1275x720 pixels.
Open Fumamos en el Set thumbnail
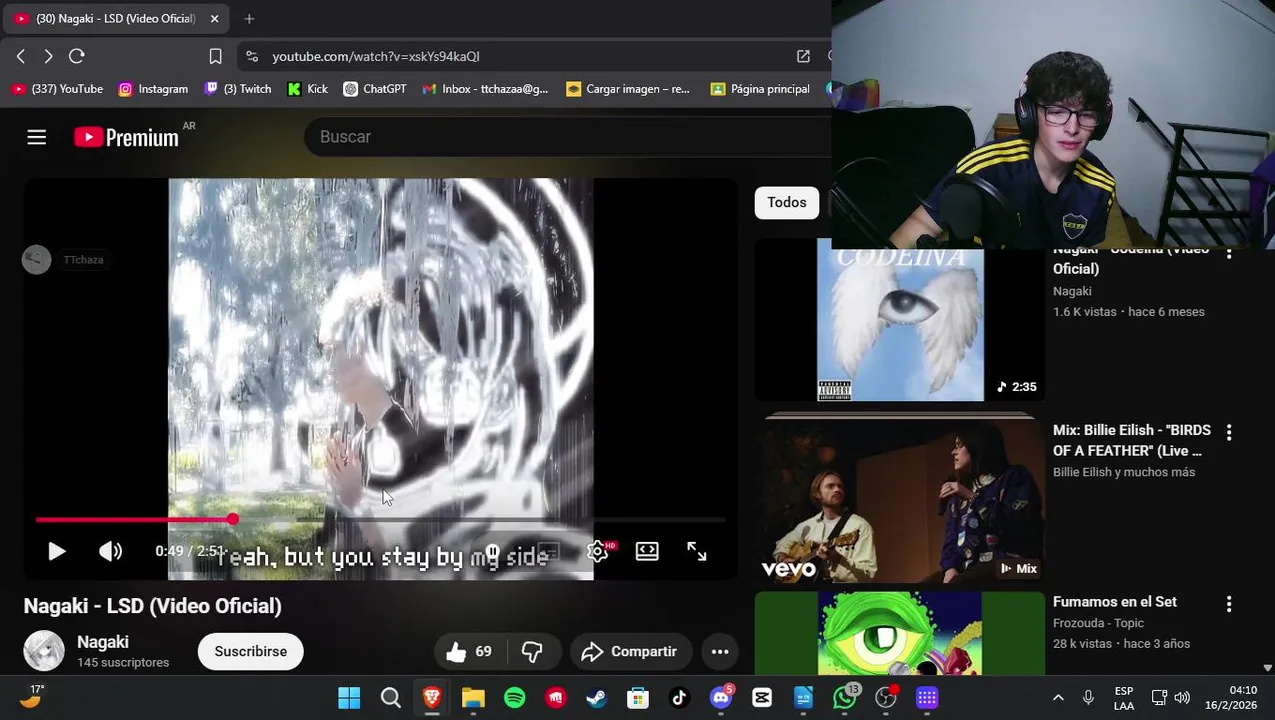click(x=900, y=634)
